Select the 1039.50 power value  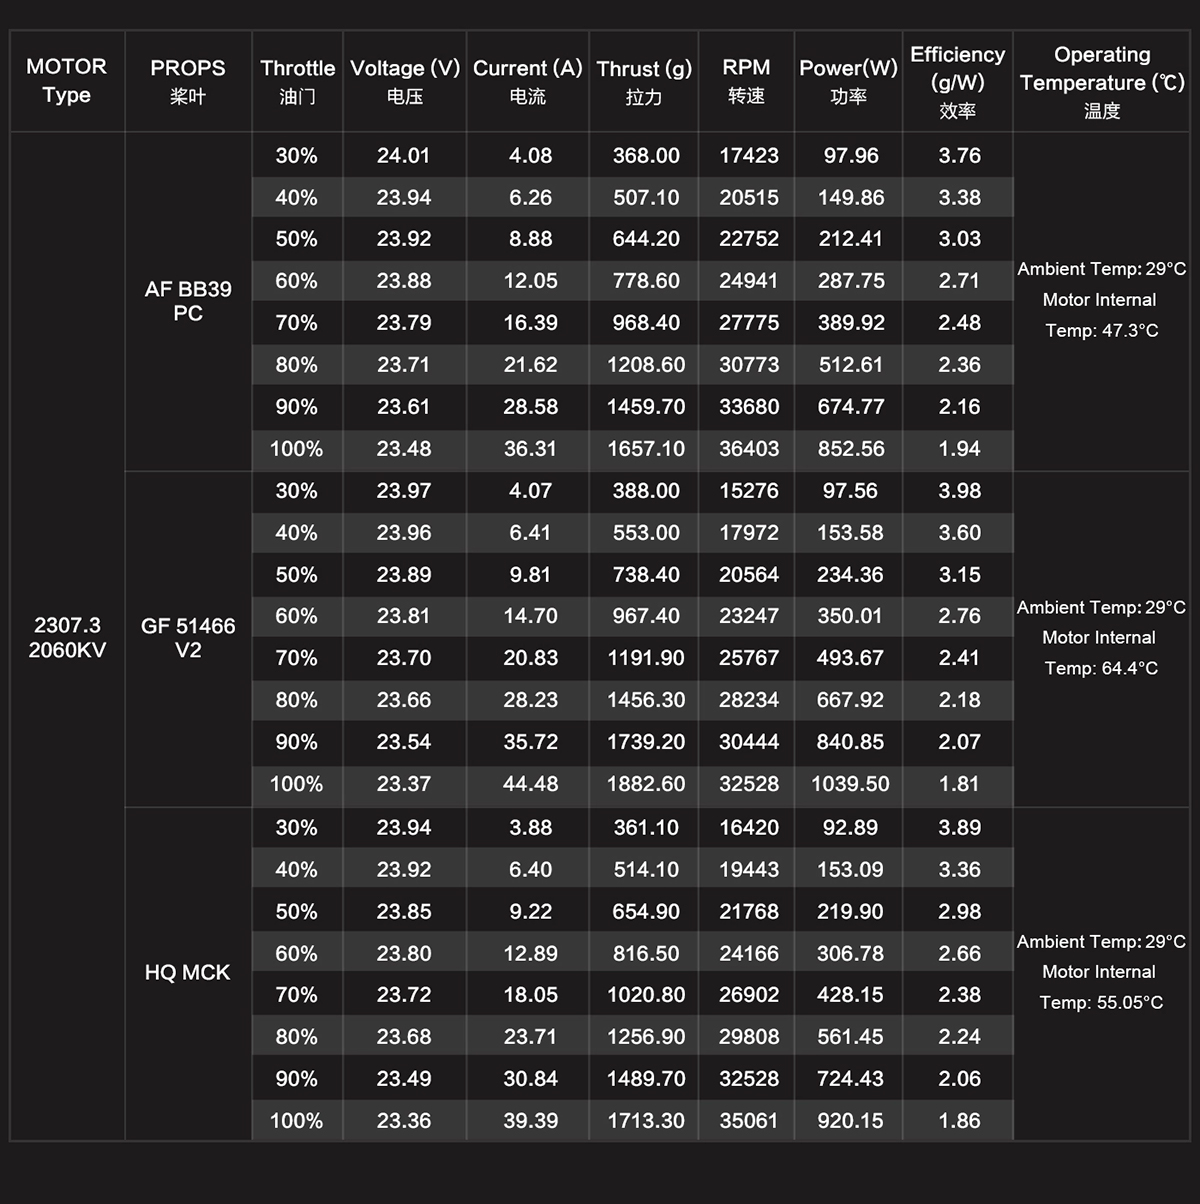(850, 784)
